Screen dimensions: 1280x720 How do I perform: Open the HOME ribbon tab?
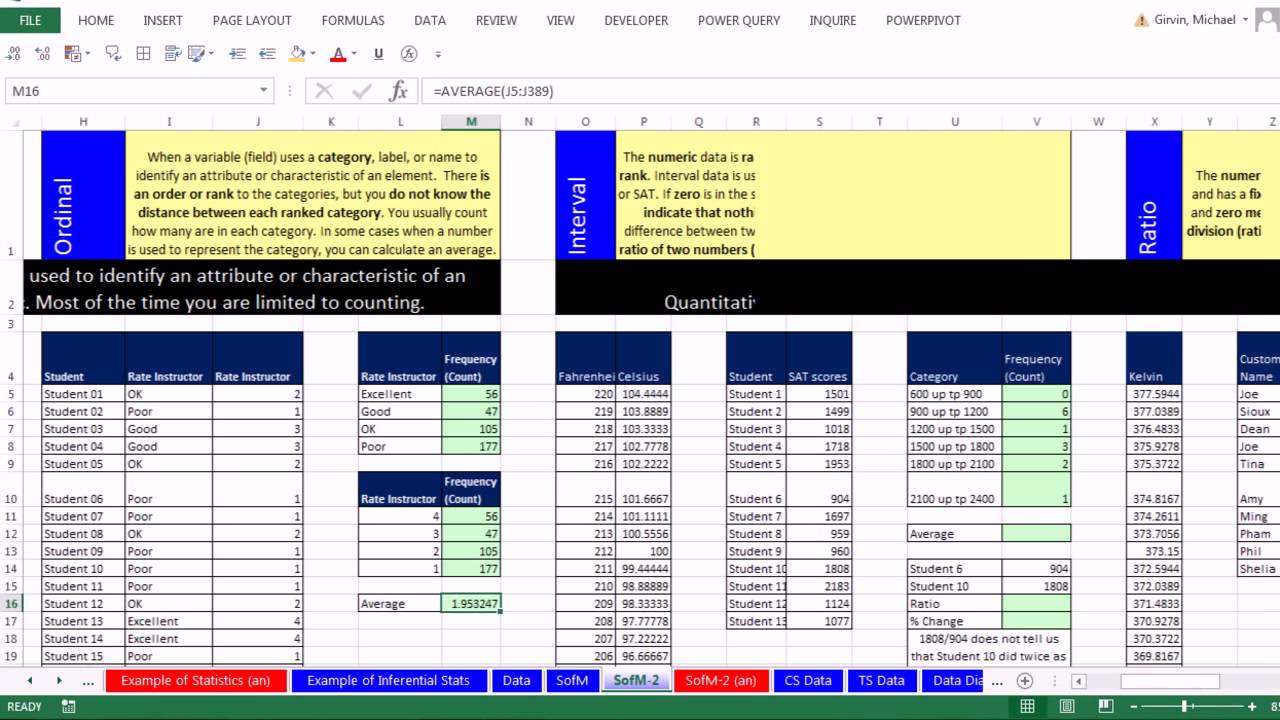pyautogui.click(x=96, y=20)
